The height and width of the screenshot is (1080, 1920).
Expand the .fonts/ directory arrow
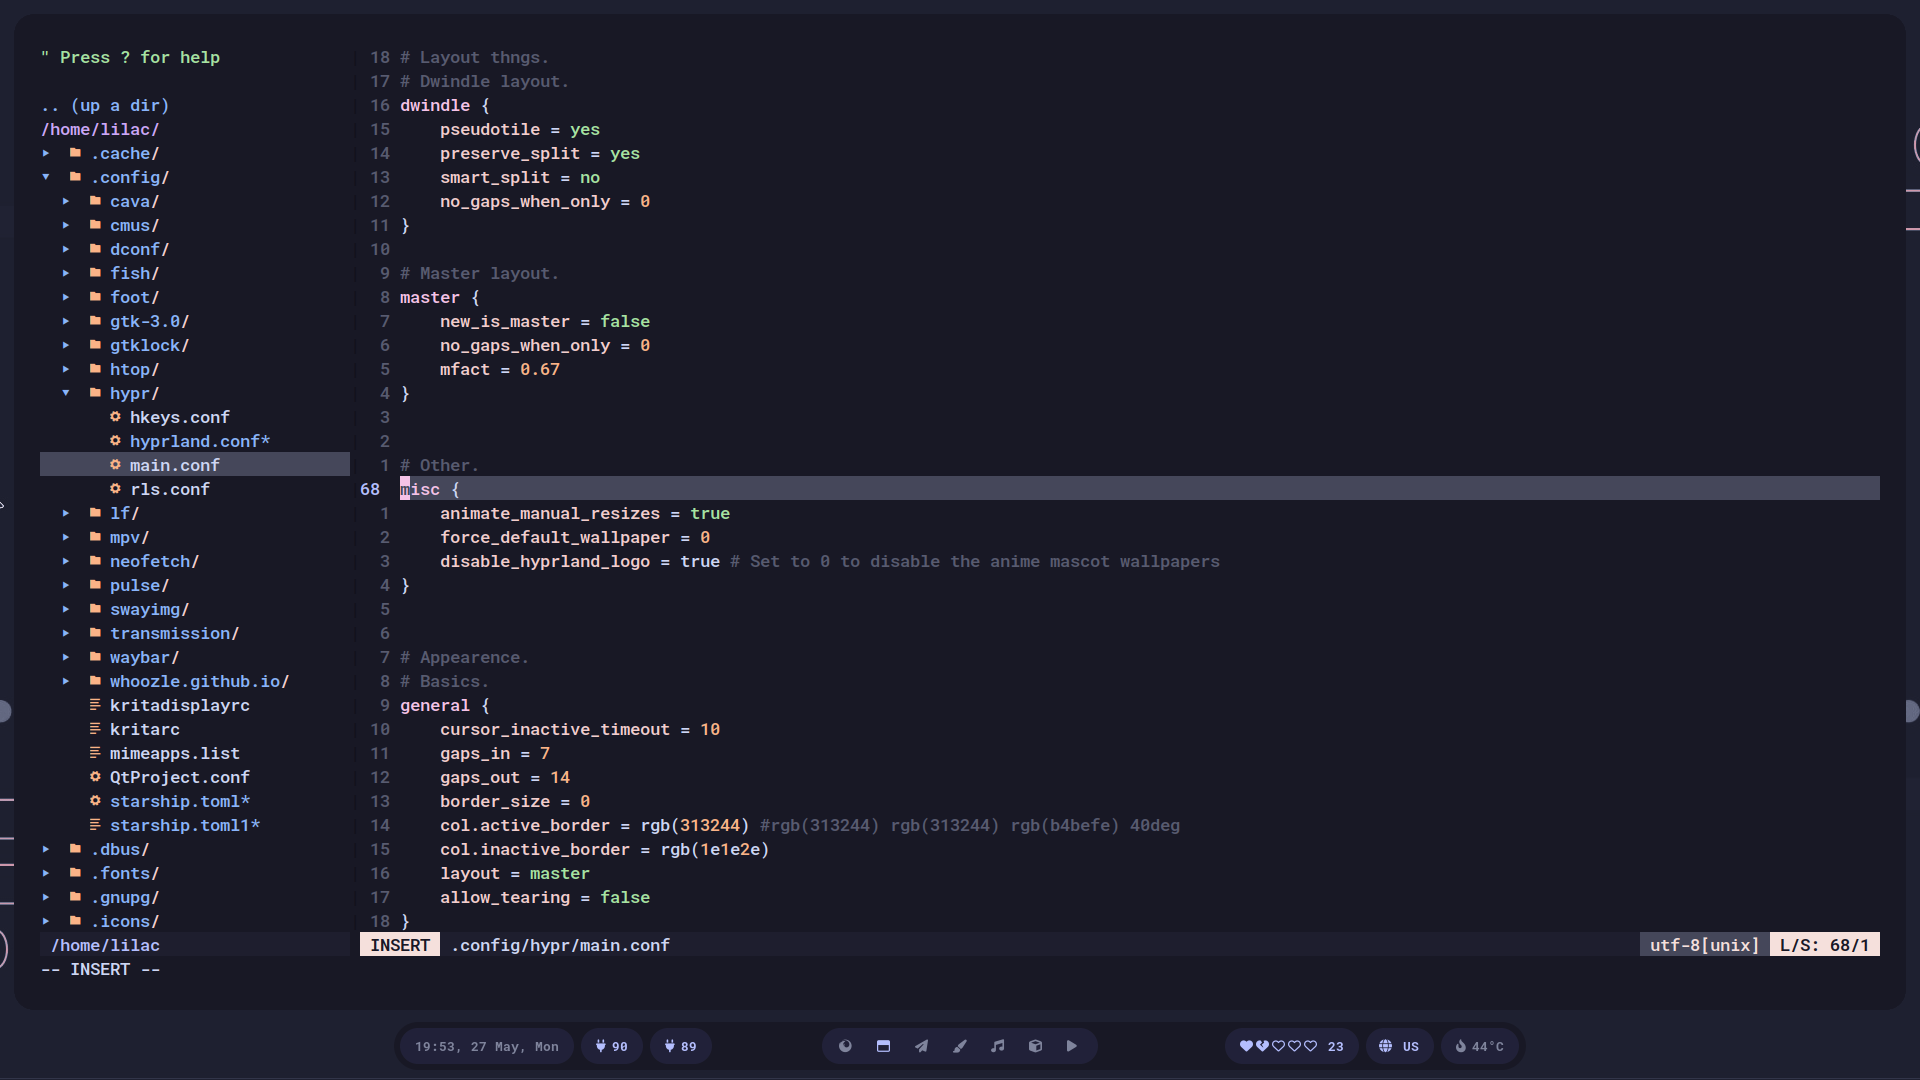[x=46, y=873]
